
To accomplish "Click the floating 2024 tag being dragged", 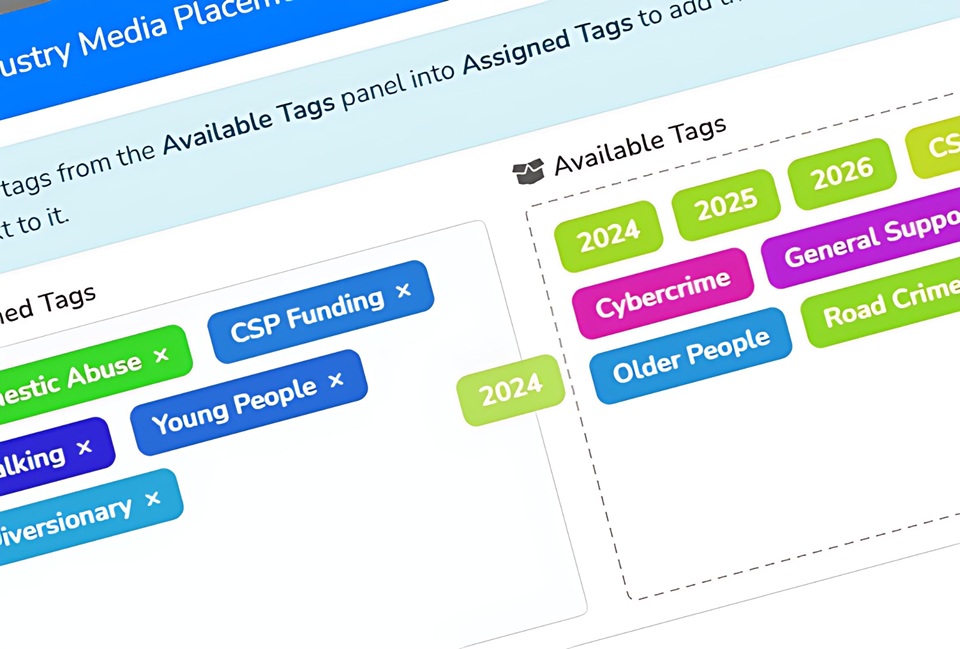I will [x=510, y=390].
